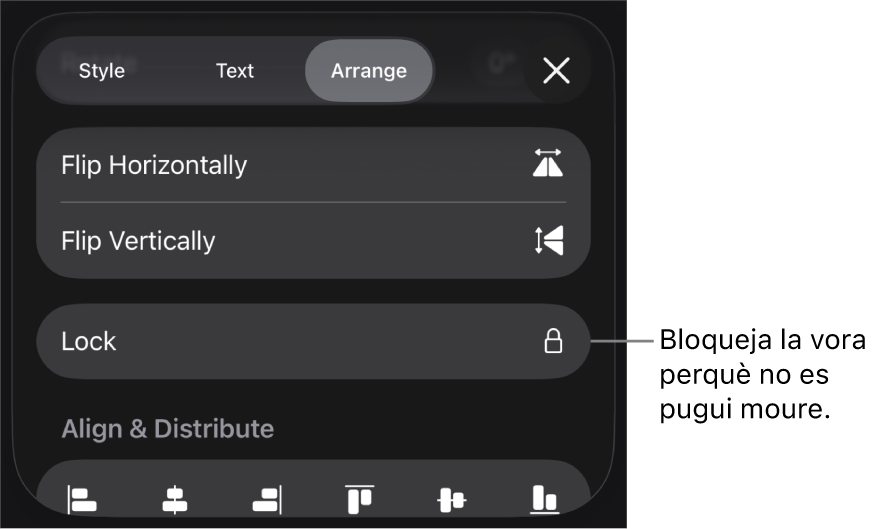Click the flip vertically arrows icon

pos(547,240)
